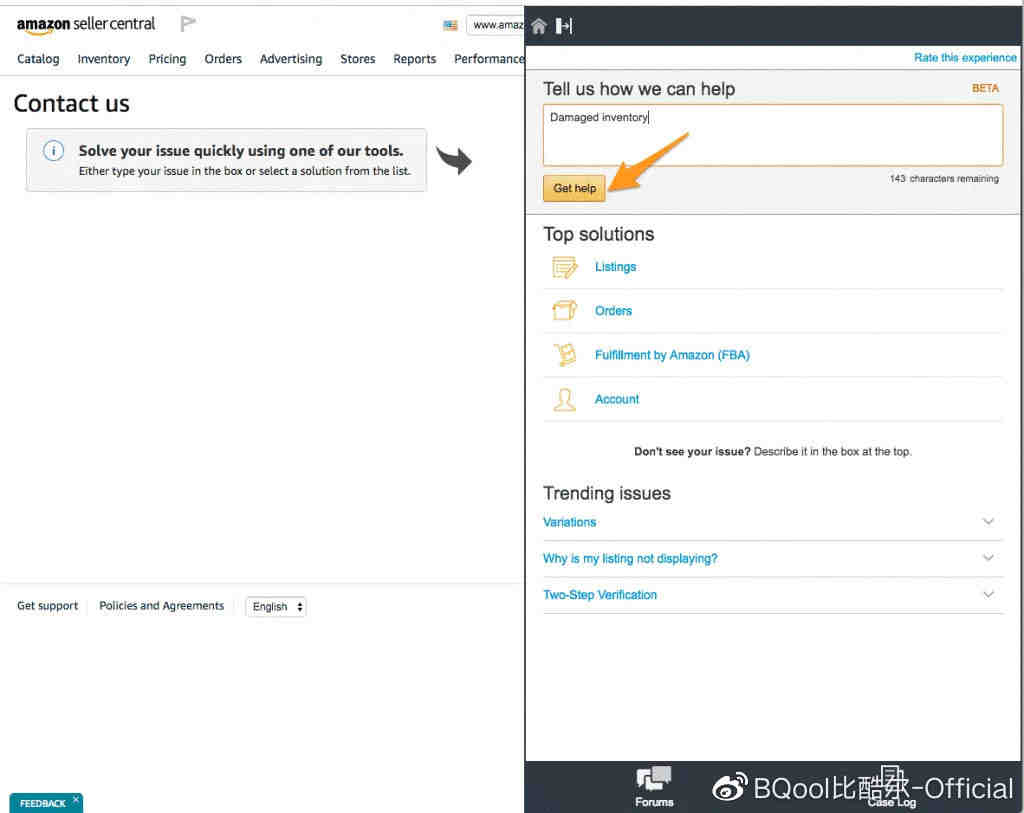This screenshot has width=1024, height=813.
Task: Click the Account person icon
Action: point(565,400)
